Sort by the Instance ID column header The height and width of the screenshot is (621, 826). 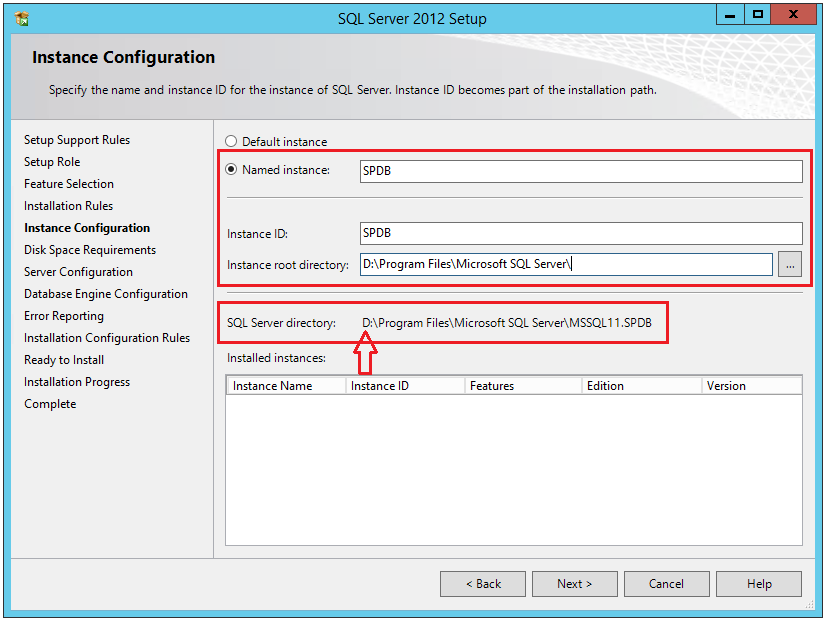pos(405,386)
